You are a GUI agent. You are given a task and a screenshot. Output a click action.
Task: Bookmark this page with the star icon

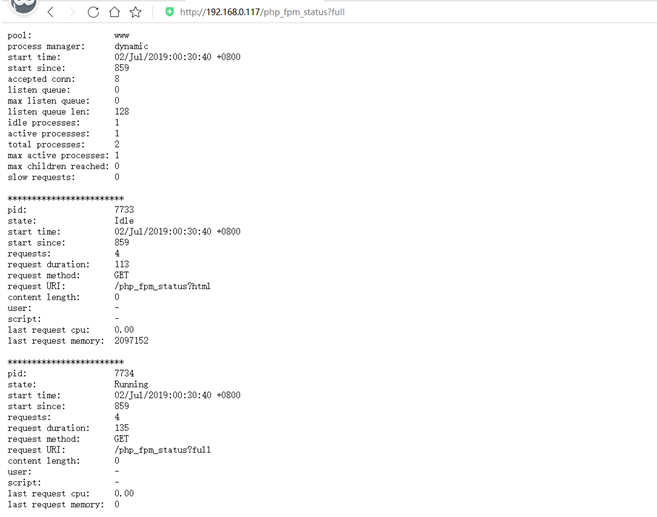pos(135,12)
